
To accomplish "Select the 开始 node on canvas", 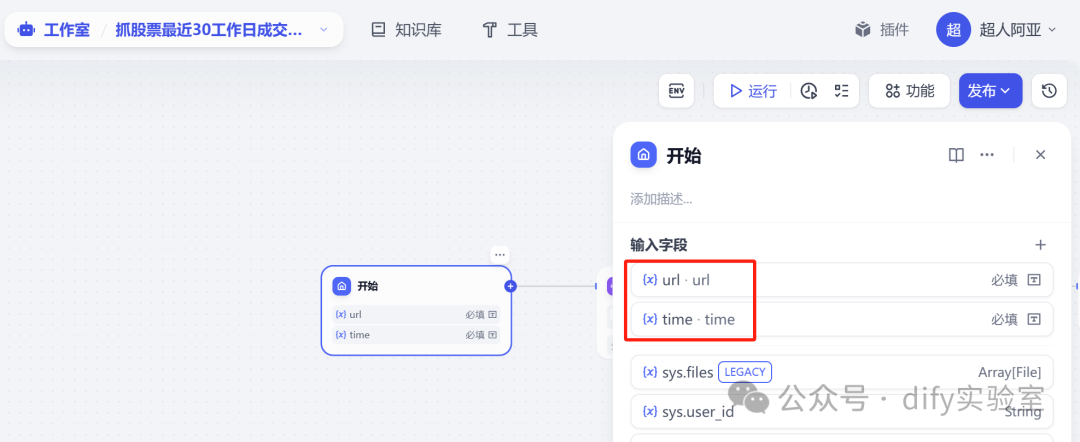I will 416,311.
